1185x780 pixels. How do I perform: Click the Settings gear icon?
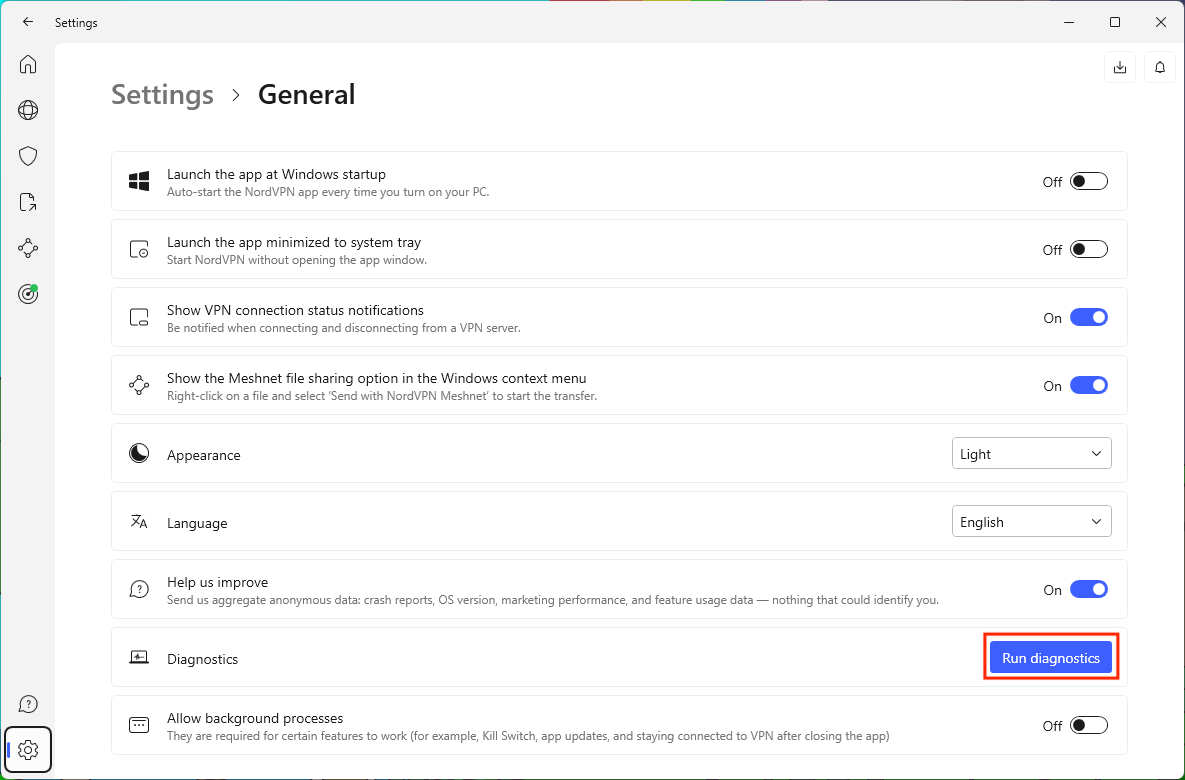(x=28, y=749)
